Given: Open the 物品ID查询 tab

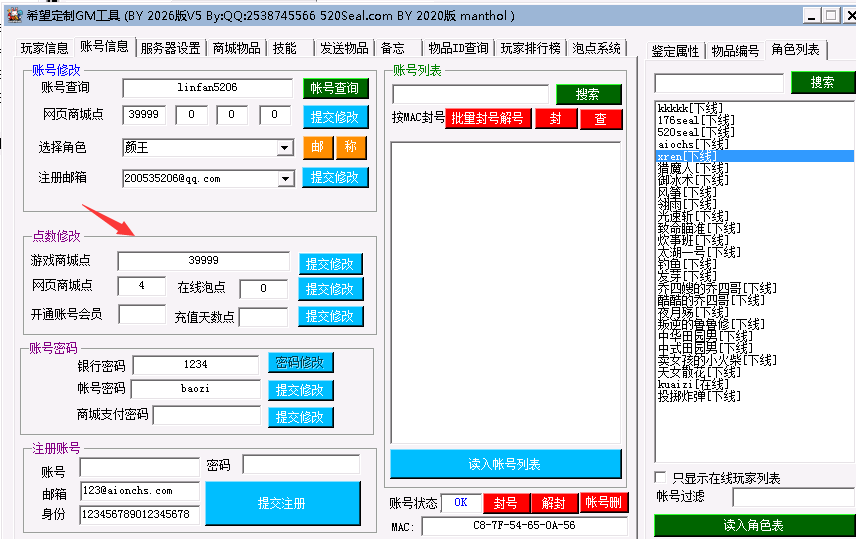Looking at the screenshot, I should click(x=458, y=48).
